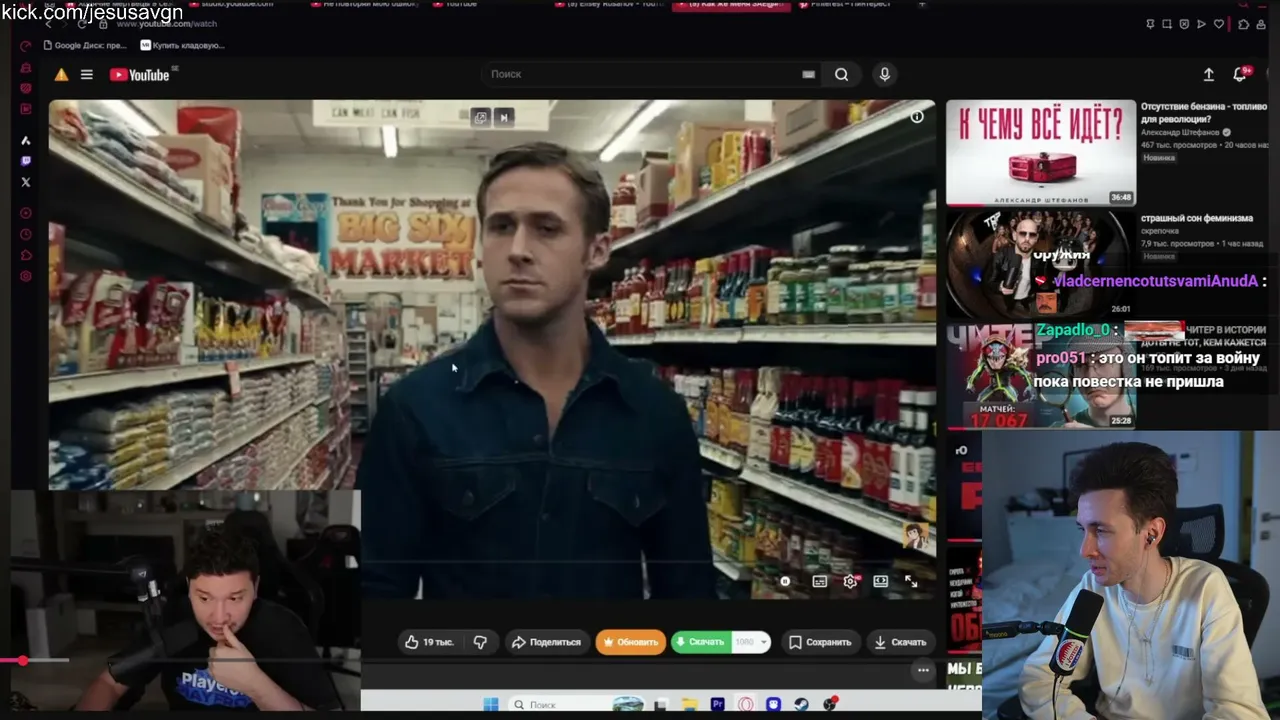This screenshot has height=720, width=1280.
Task: Click the www.youtube.com/watch address bar
Action: click(166, 24)
